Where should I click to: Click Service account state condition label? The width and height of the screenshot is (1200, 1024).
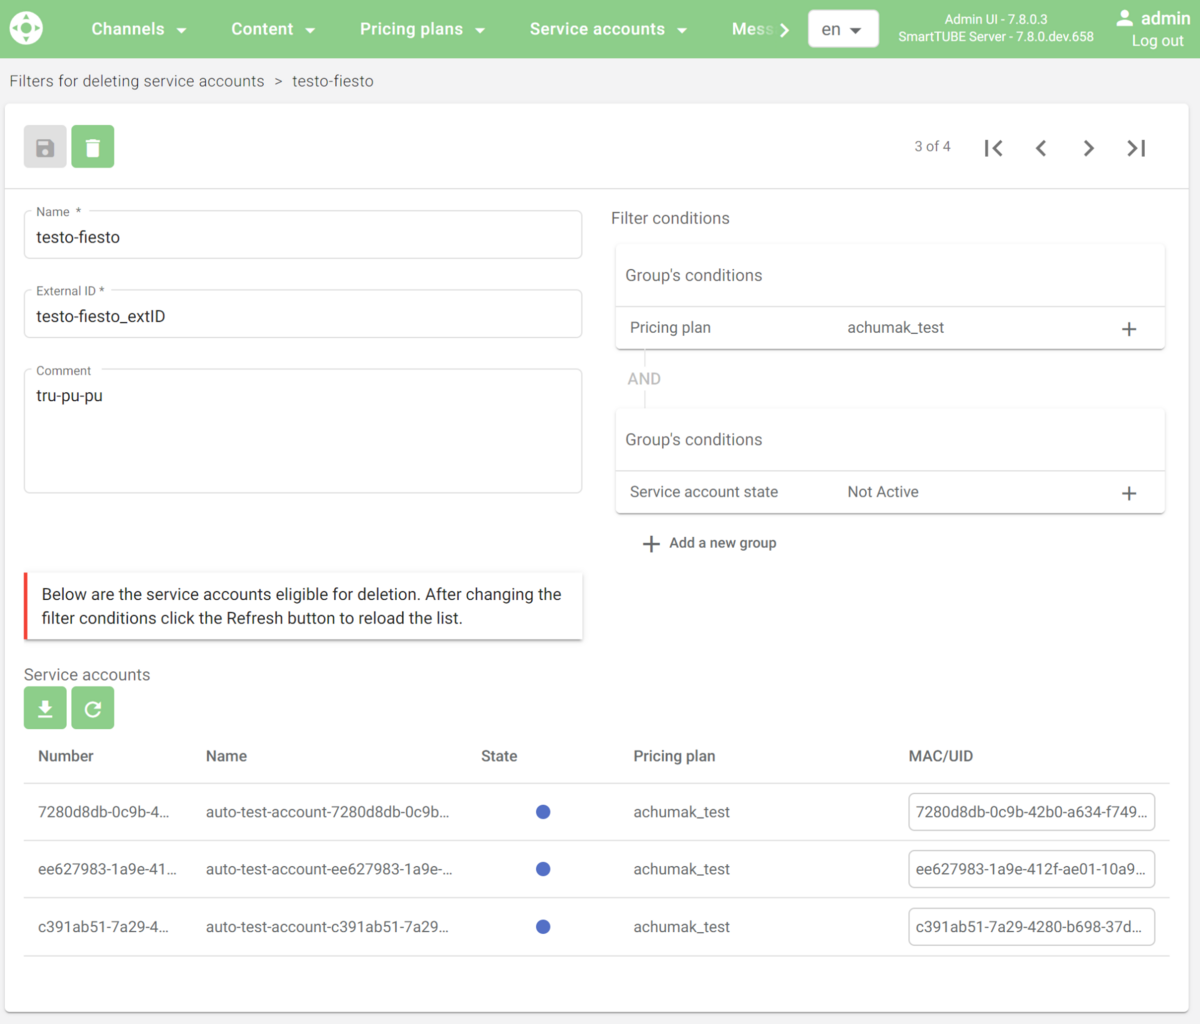click(704, 492)
